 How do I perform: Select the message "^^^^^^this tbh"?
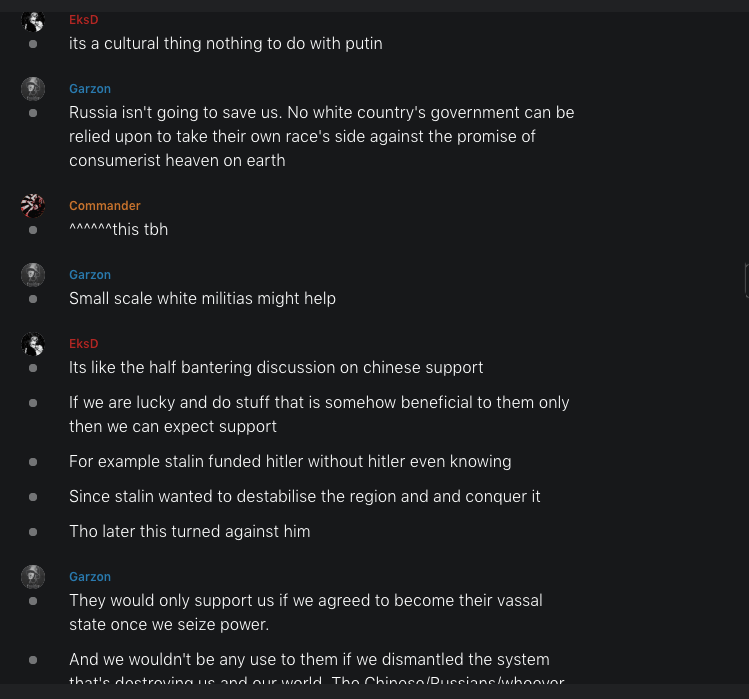(118, 230)
